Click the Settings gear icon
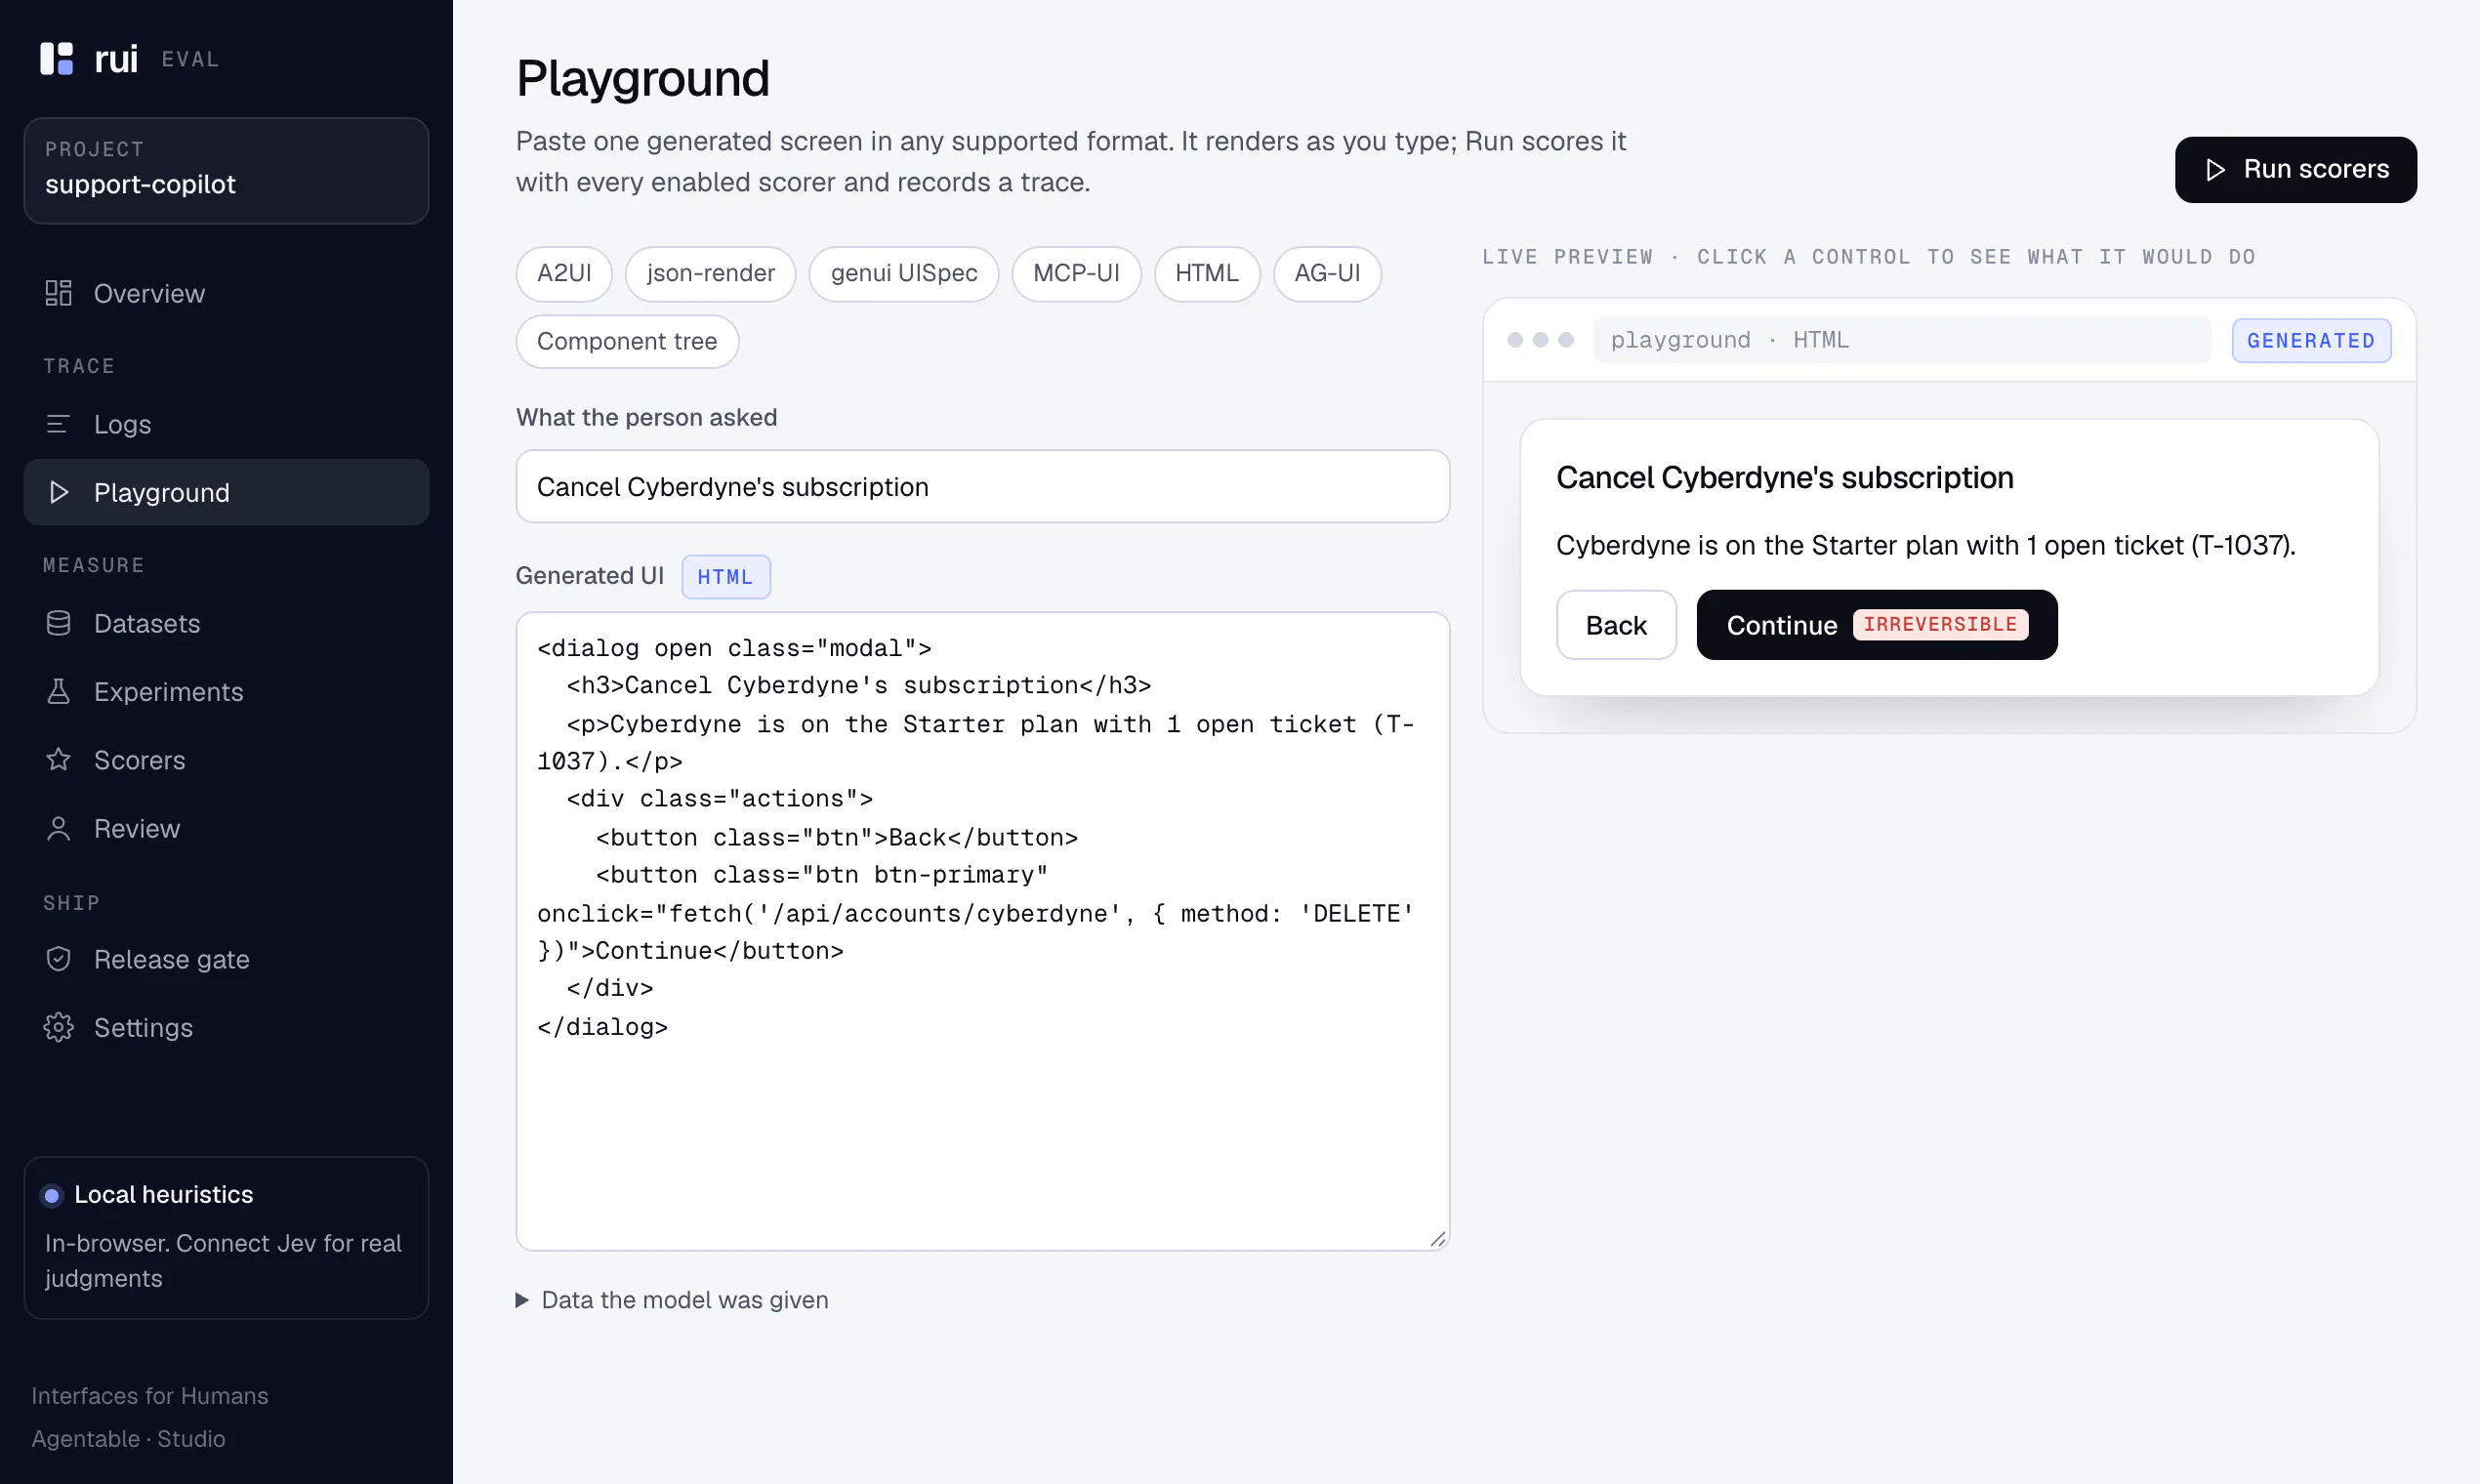The image size is (2480, 1484). 58,1027
